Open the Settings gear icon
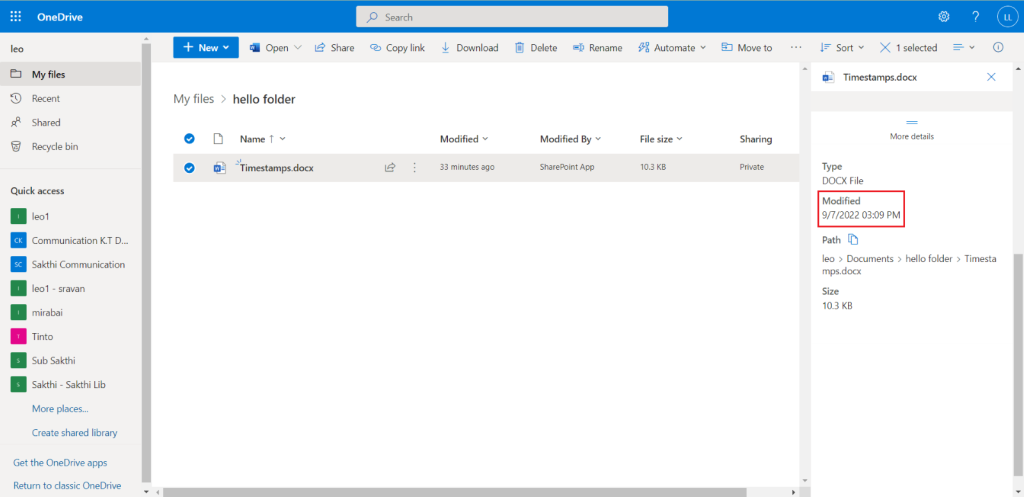Image resolution: width=1024 pixels, height=497 pixels. pos(944,16)
